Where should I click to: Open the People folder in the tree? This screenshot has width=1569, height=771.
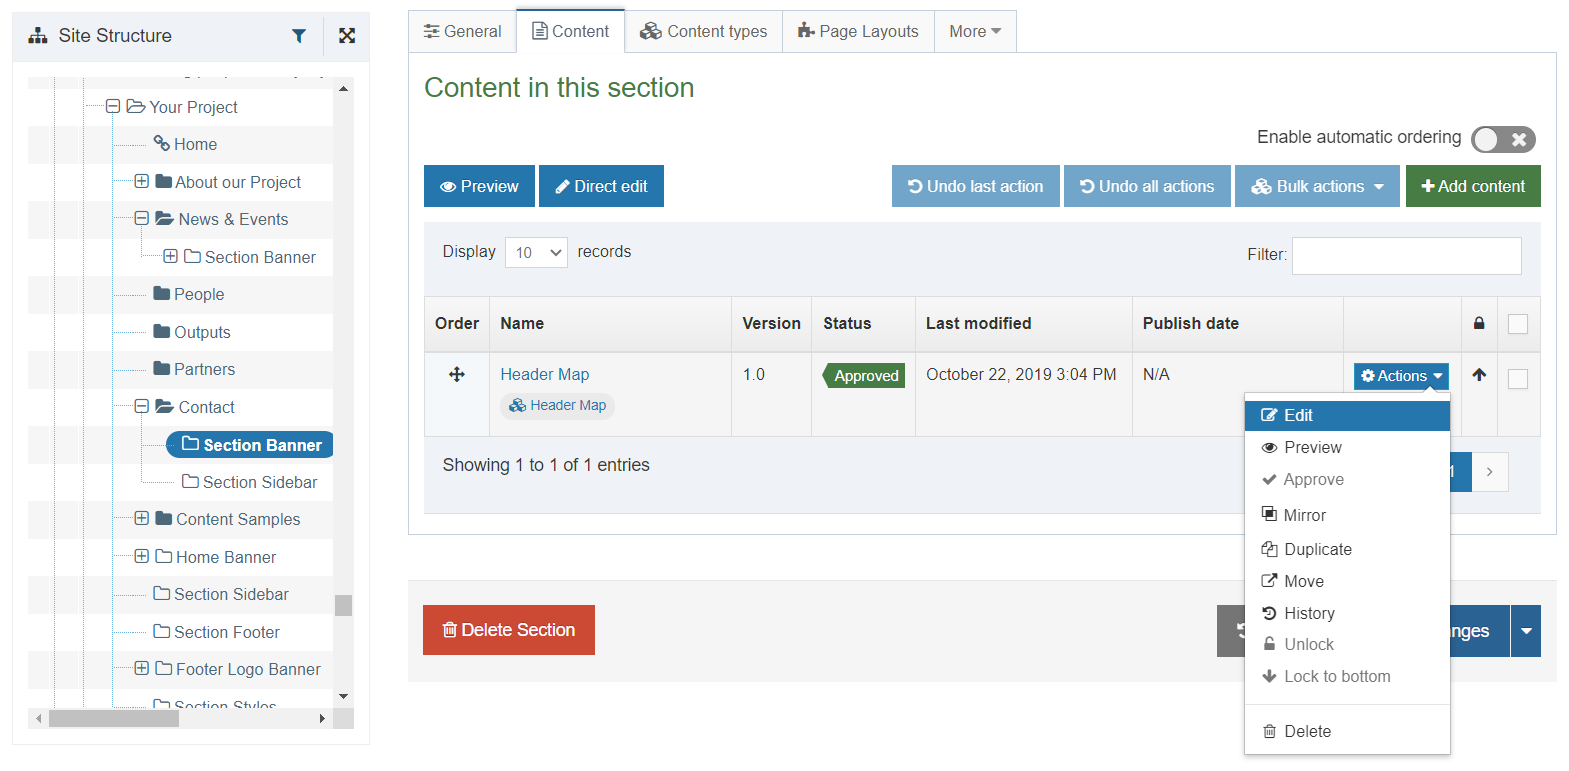point(198,294)
